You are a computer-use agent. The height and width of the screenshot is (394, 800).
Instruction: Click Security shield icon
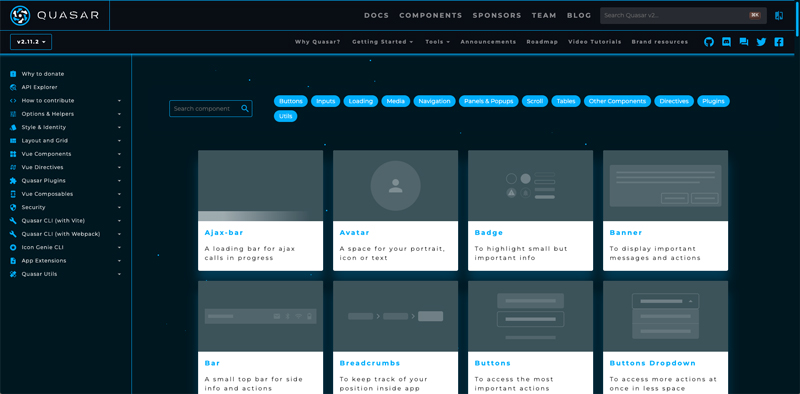(x=13, y=207)
